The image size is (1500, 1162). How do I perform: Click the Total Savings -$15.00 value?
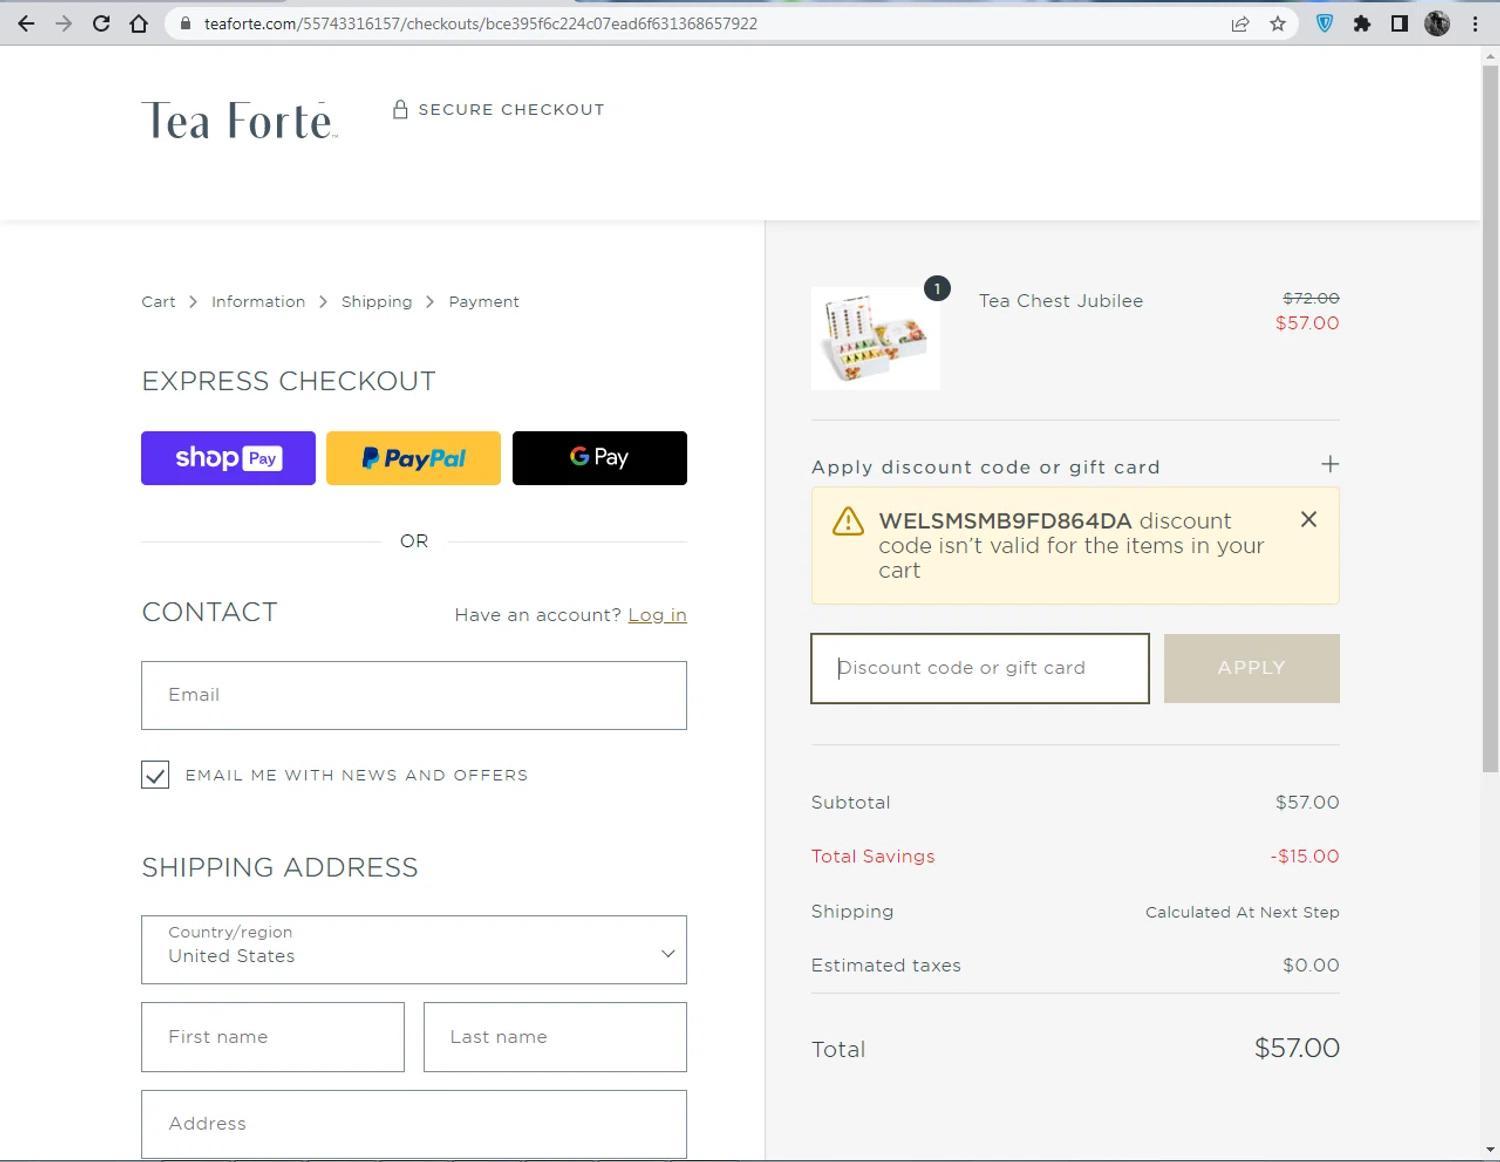tap(1305, 856)
